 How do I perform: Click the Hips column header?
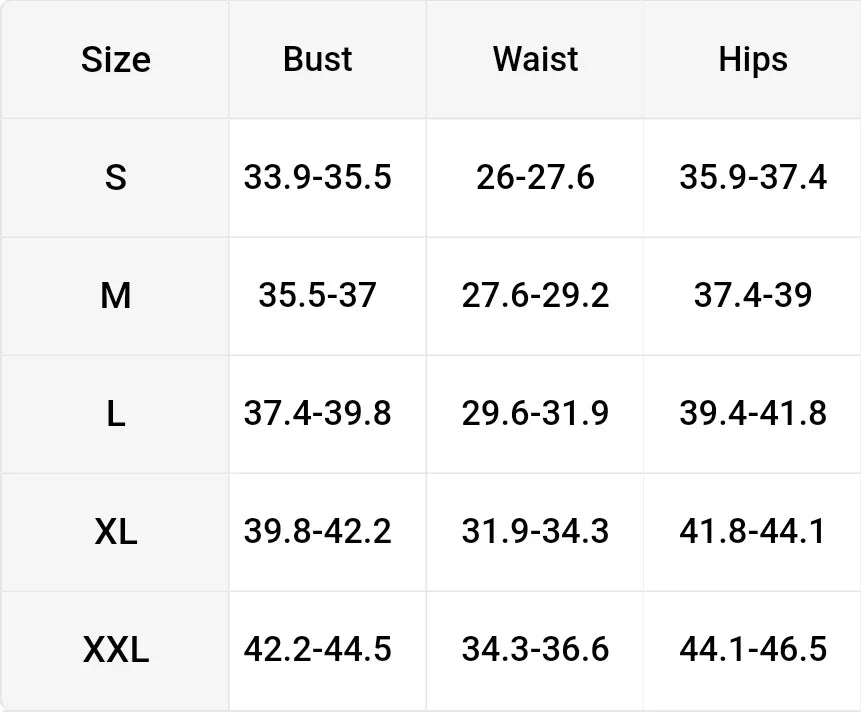coord(753,60)
